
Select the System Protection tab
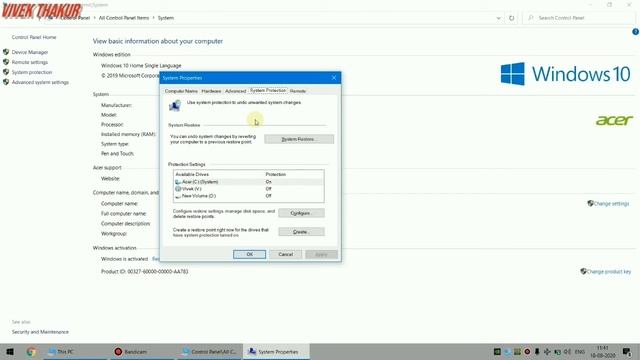(x=268, y=90)
